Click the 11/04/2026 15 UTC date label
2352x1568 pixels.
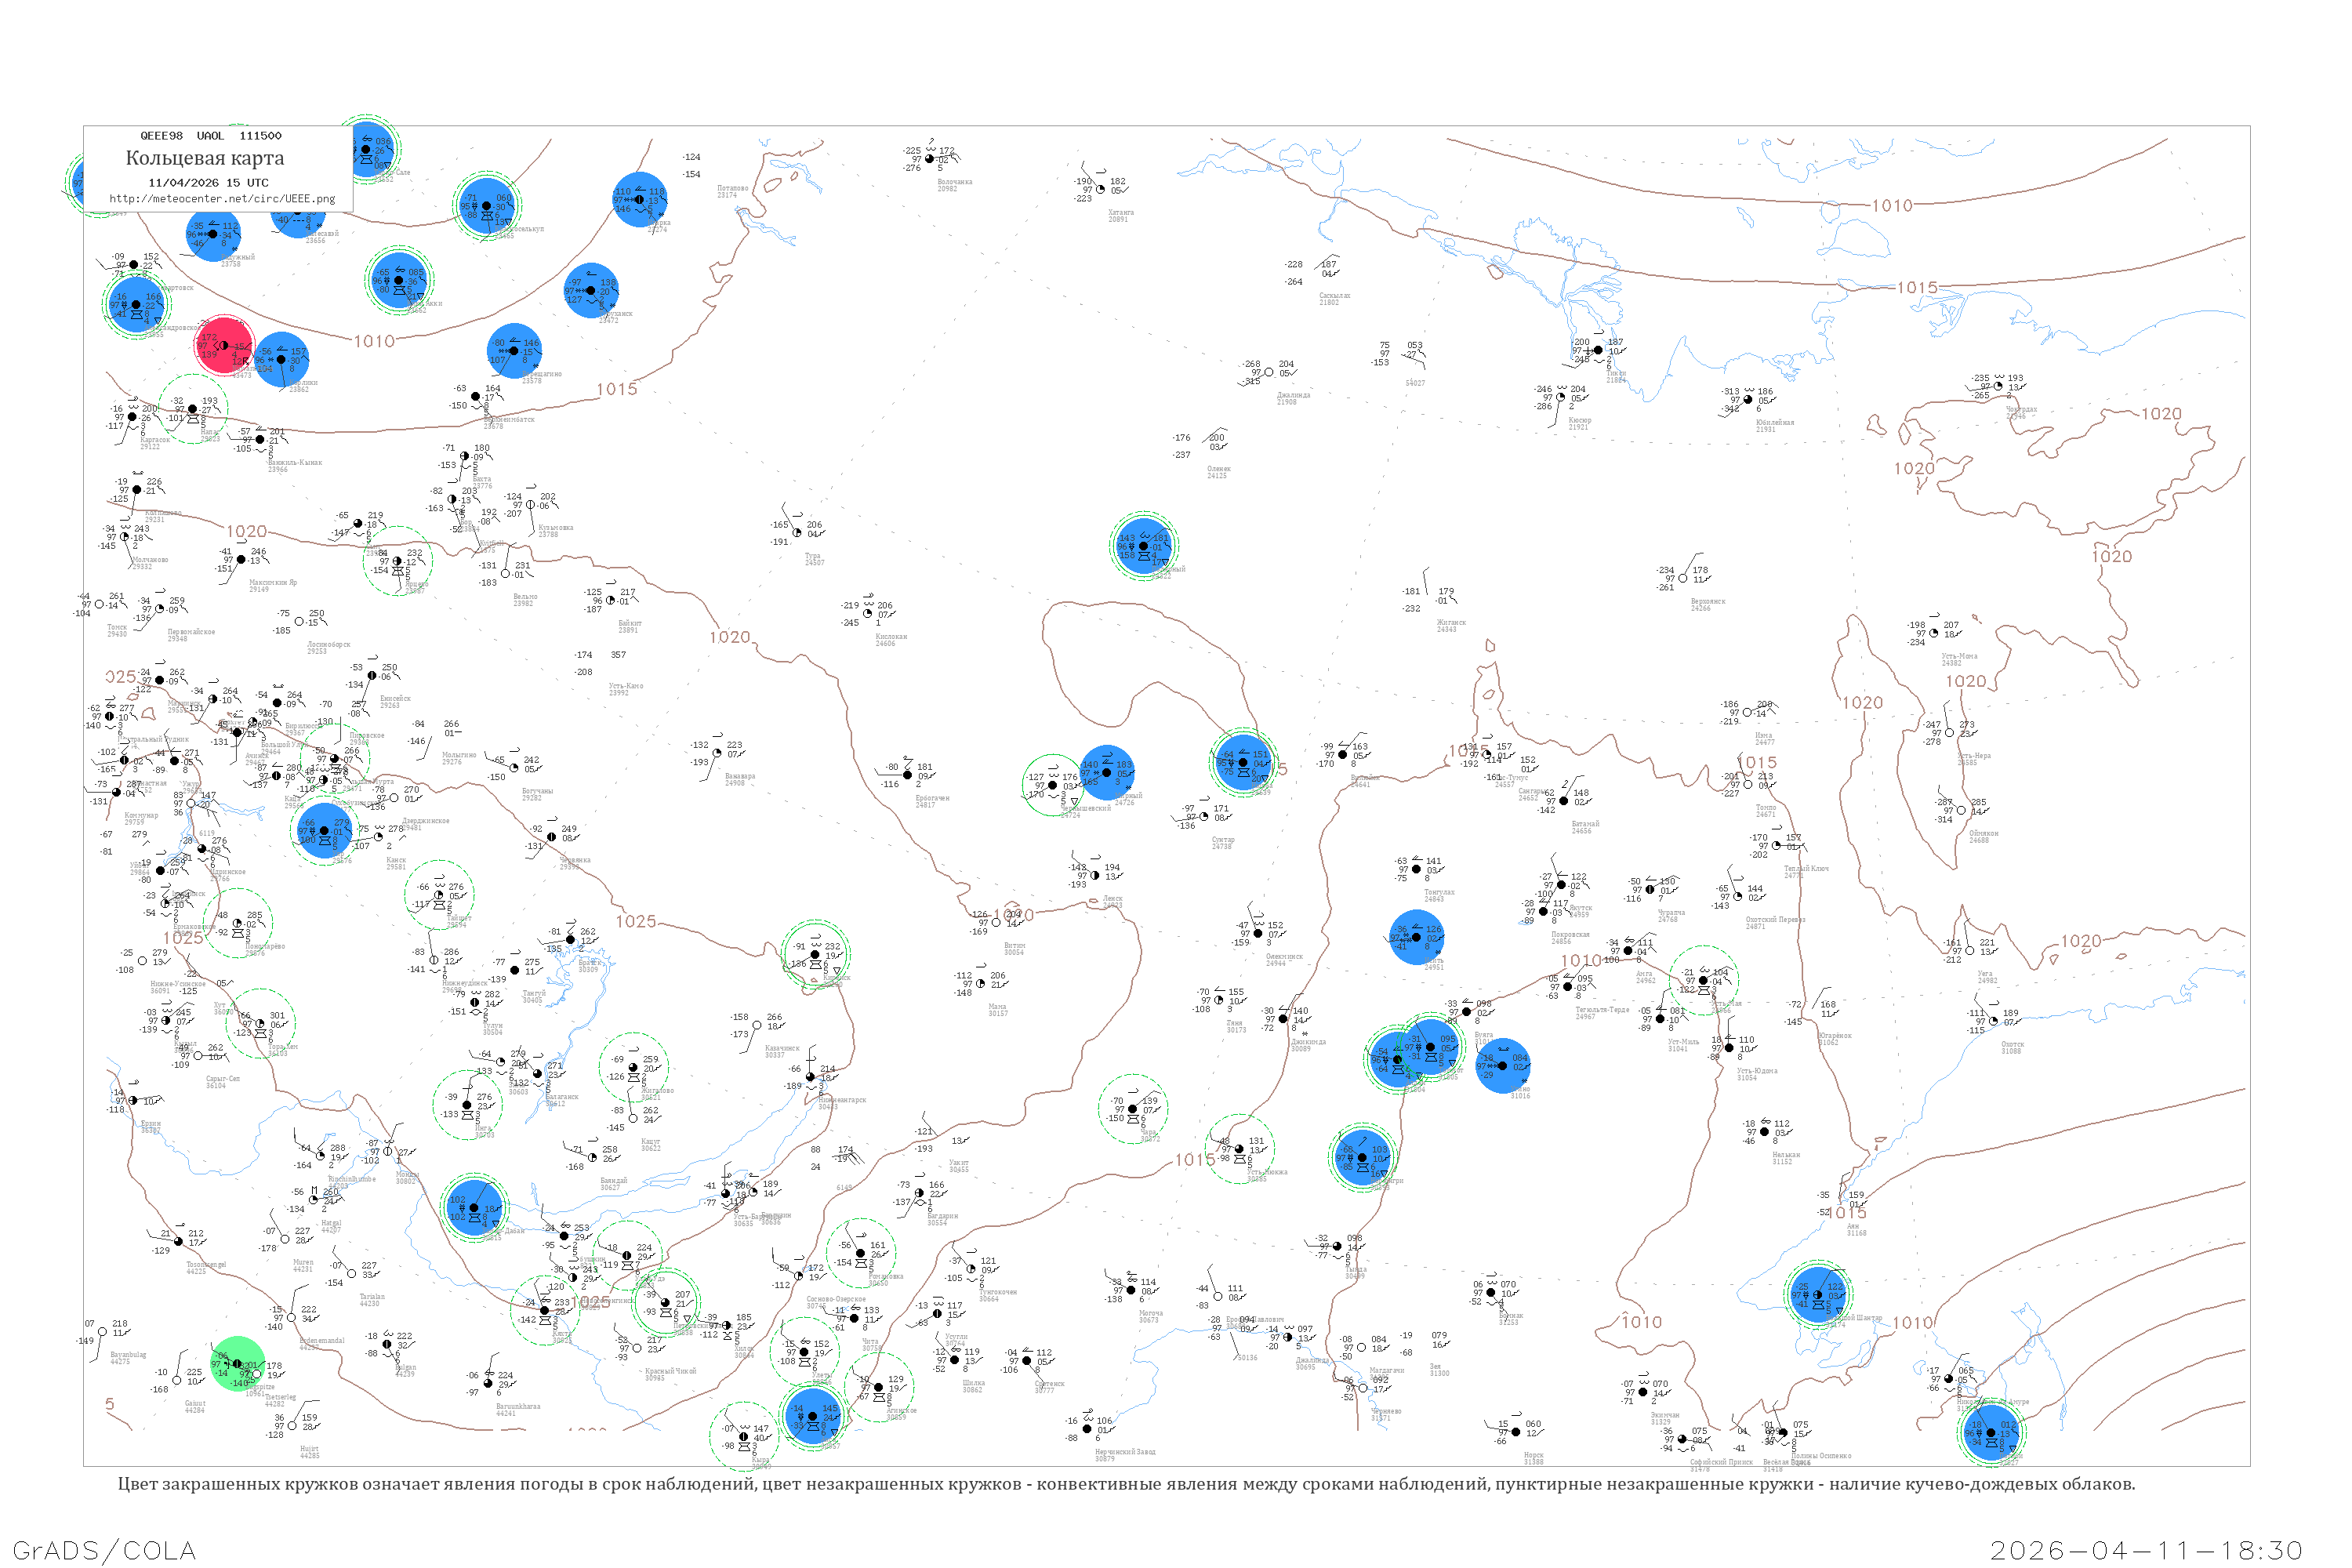tap(208, 183)
